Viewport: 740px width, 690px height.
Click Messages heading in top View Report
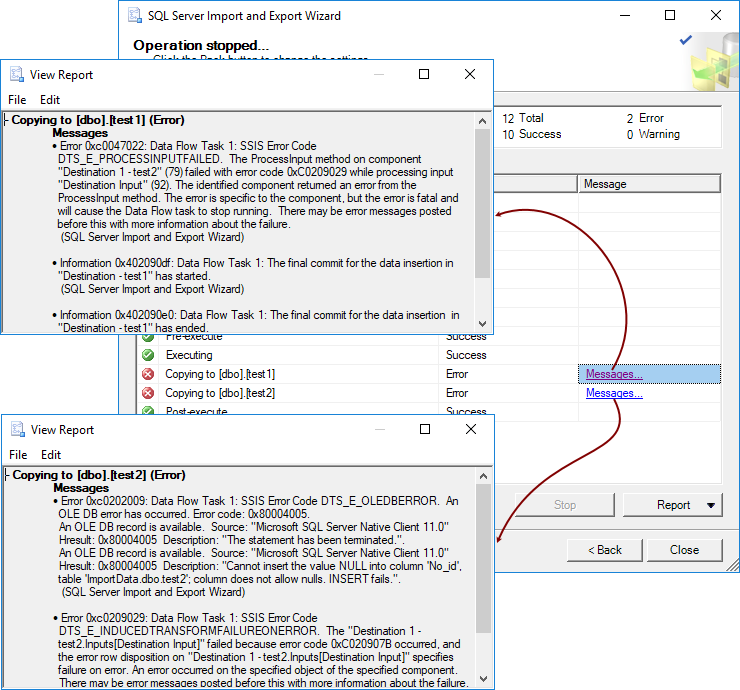coord(80,133)
